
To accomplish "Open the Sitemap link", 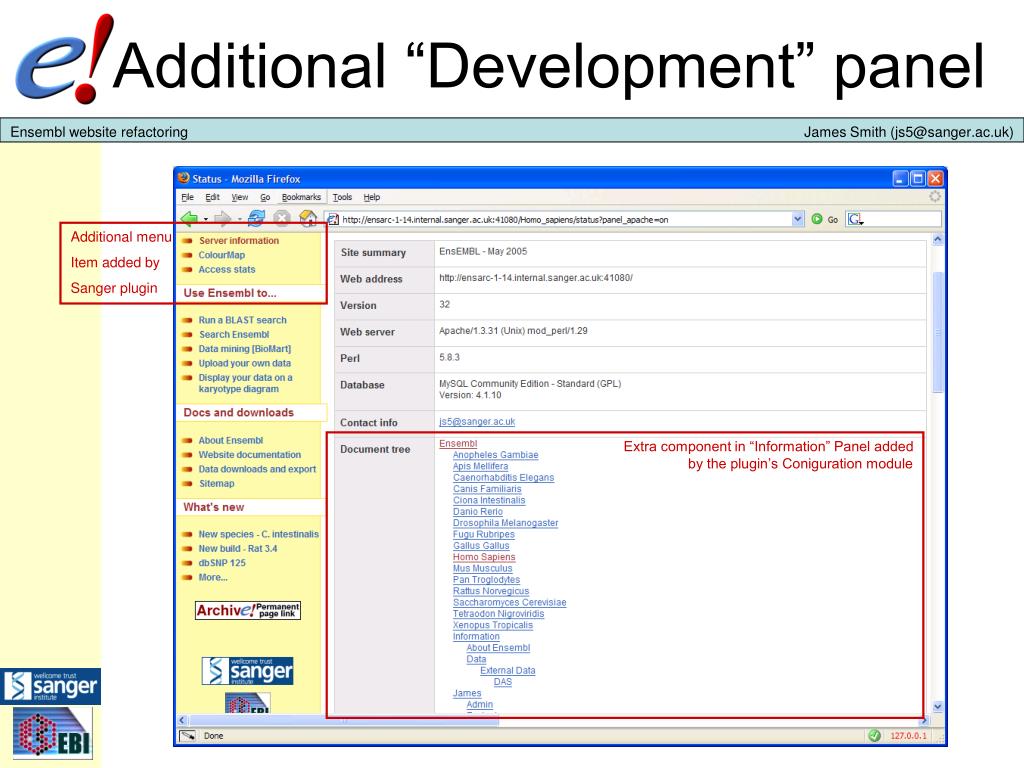I will [x=217, y=483].
